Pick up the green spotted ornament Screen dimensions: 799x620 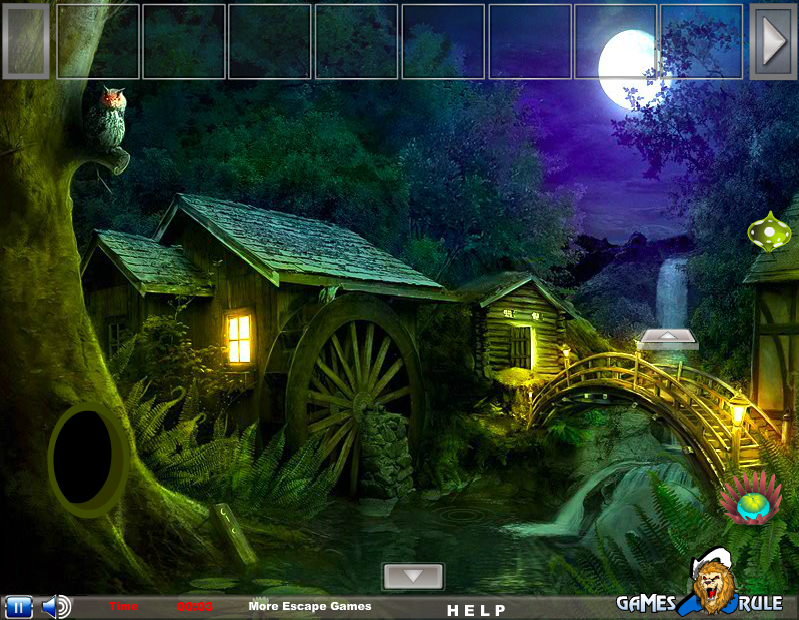(x=769, y=232)
